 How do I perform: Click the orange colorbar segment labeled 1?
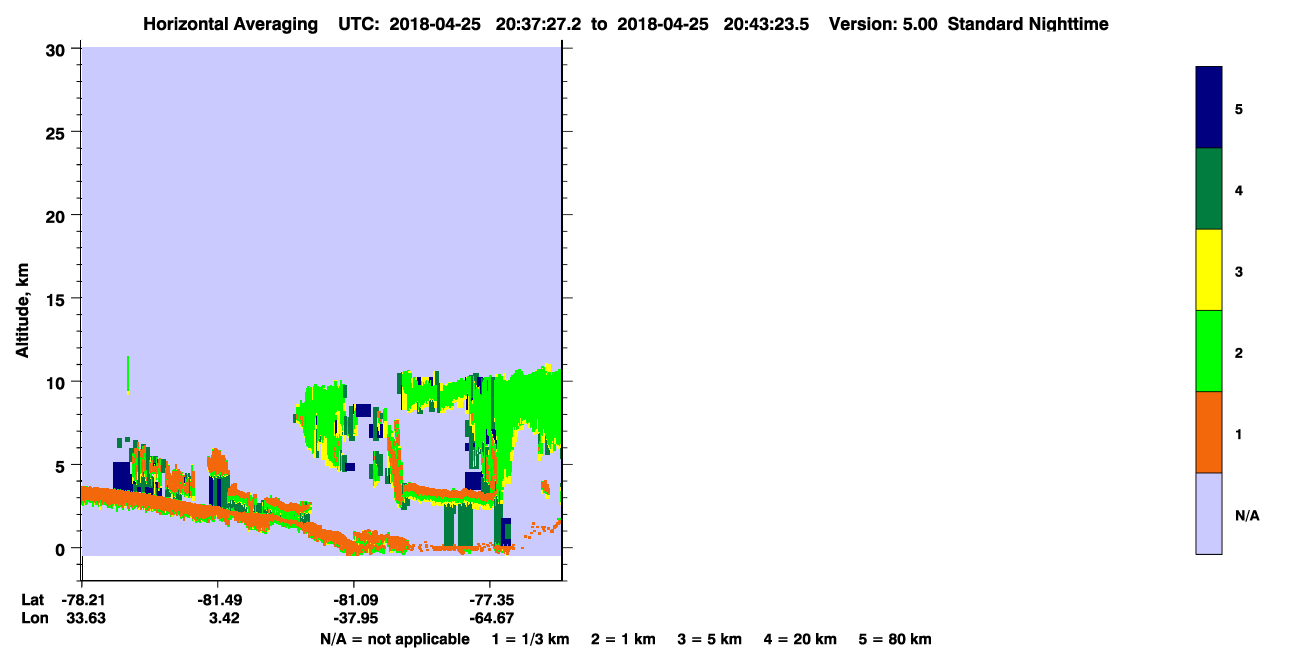coord(1209,432)
